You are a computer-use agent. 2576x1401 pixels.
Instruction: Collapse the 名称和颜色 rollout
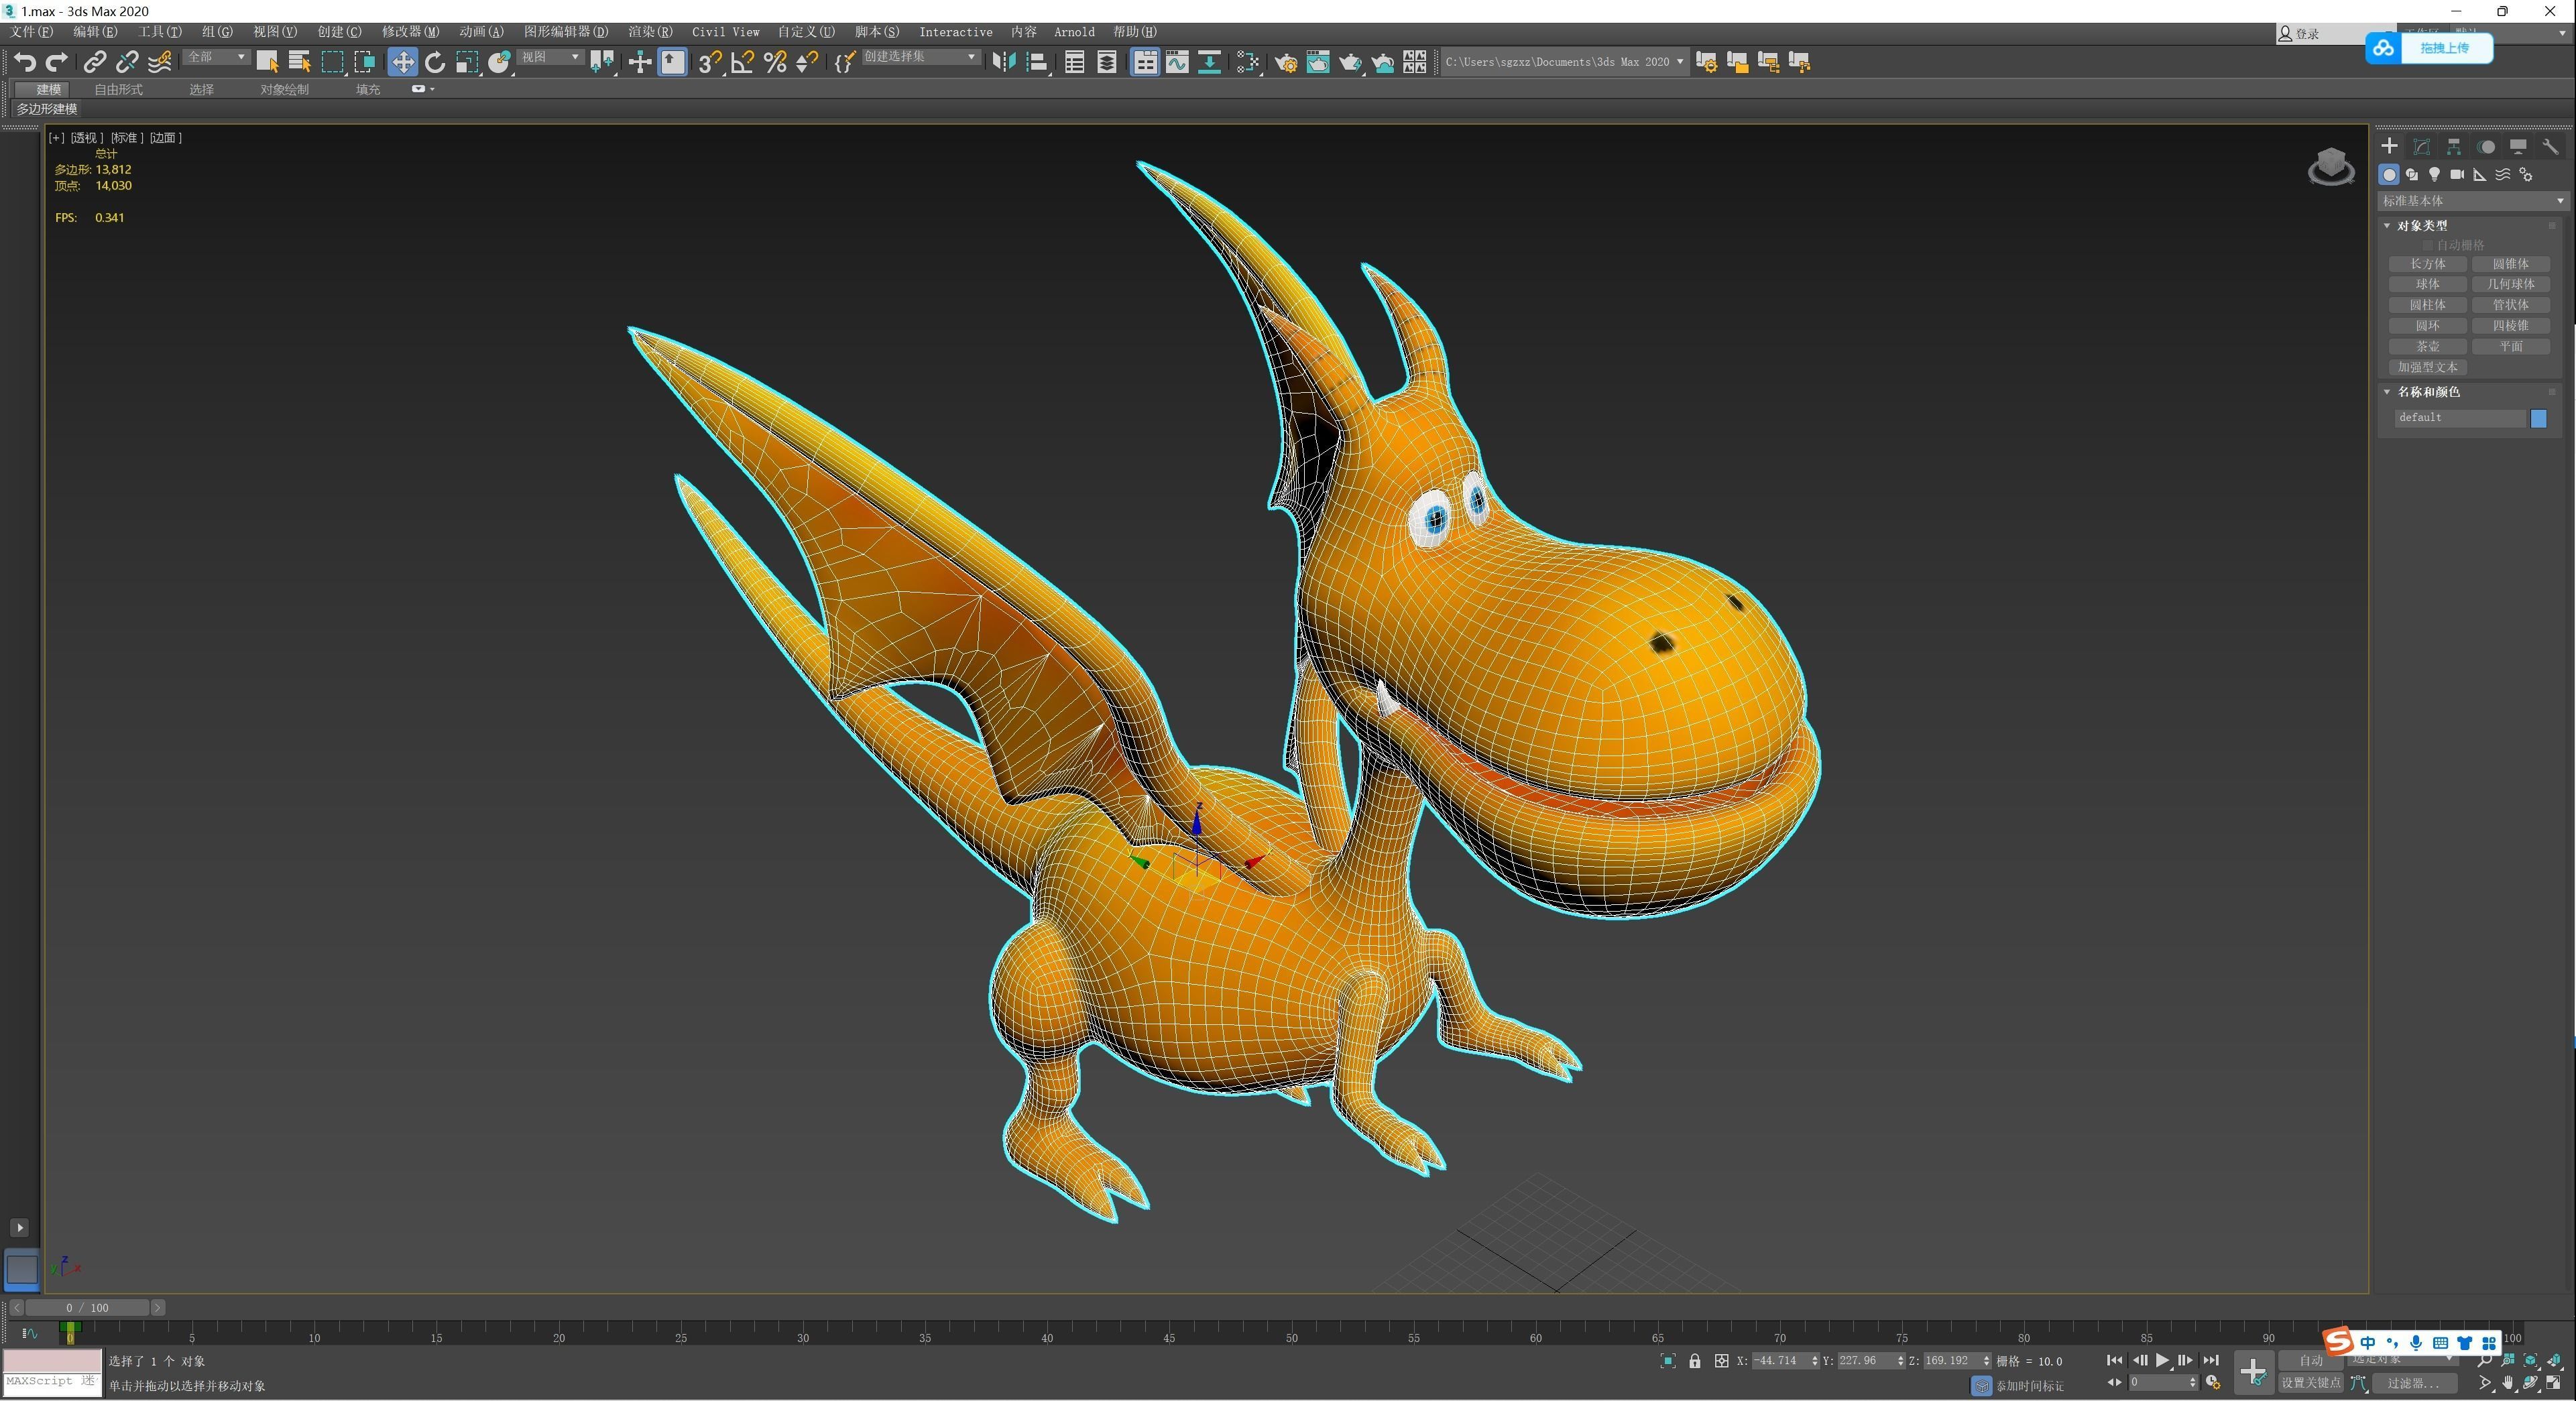point(2423,392)
